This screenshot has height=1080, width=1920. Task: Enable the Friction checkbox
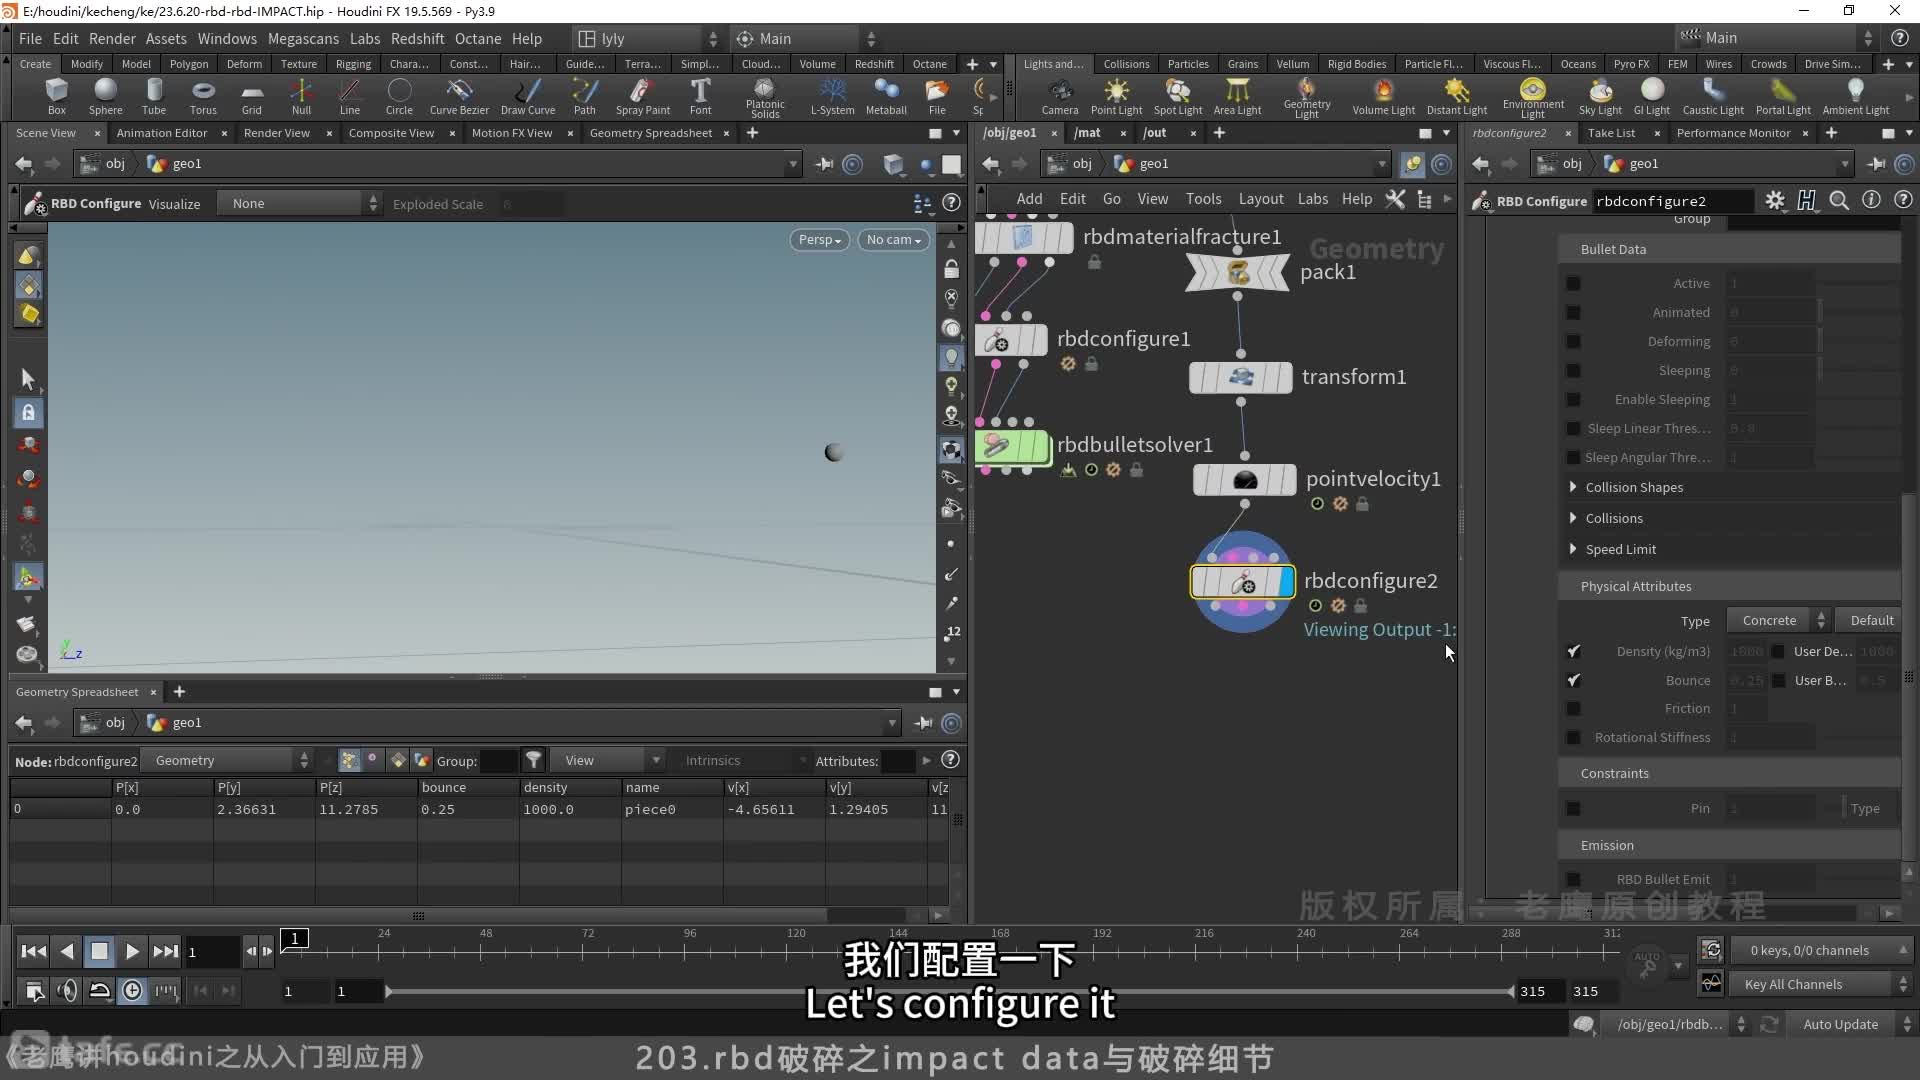pyautogui.click(x=1573, y=709)
